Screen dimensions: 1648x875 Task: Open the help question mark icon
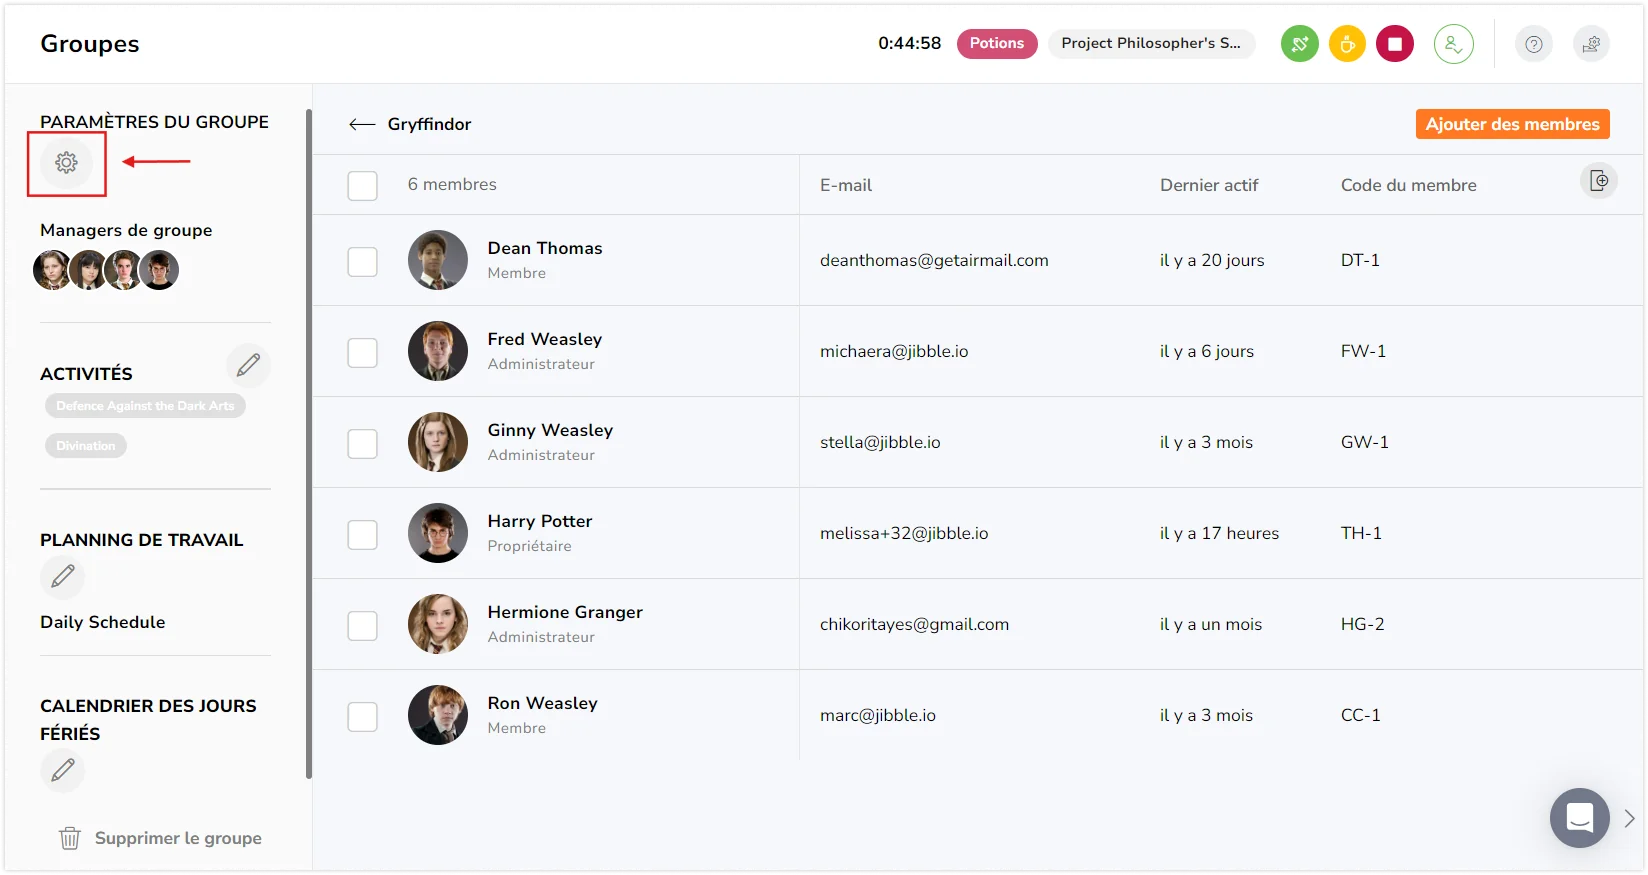(x=1533, y=44)
